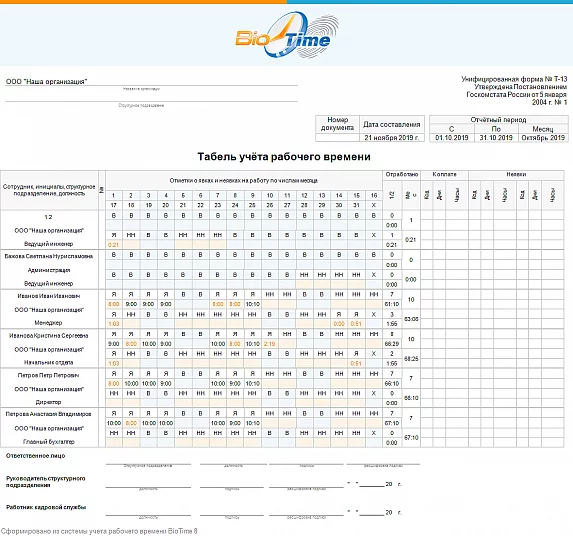Click Иванов's month total '63:06'
Screen dimensions: 573x536
411,319
